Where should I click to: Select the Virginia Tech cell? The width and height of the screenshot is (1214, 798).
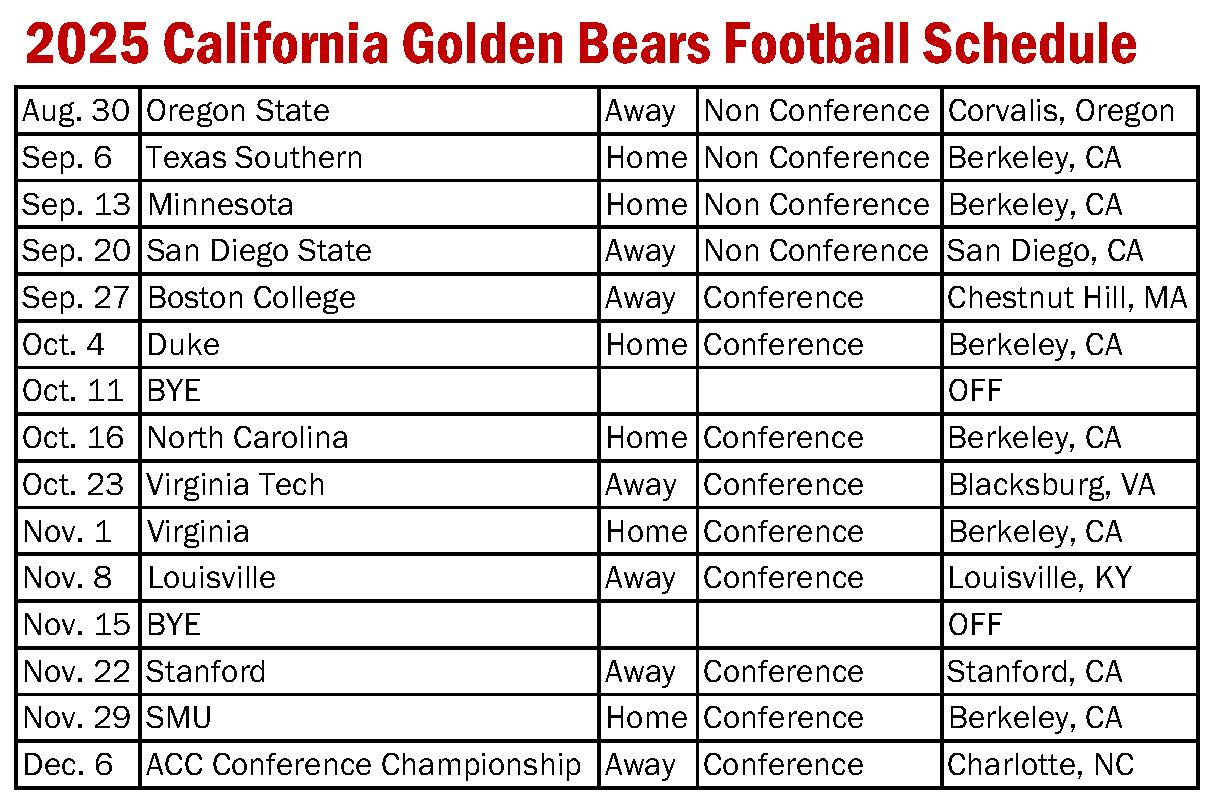(369, 484)
